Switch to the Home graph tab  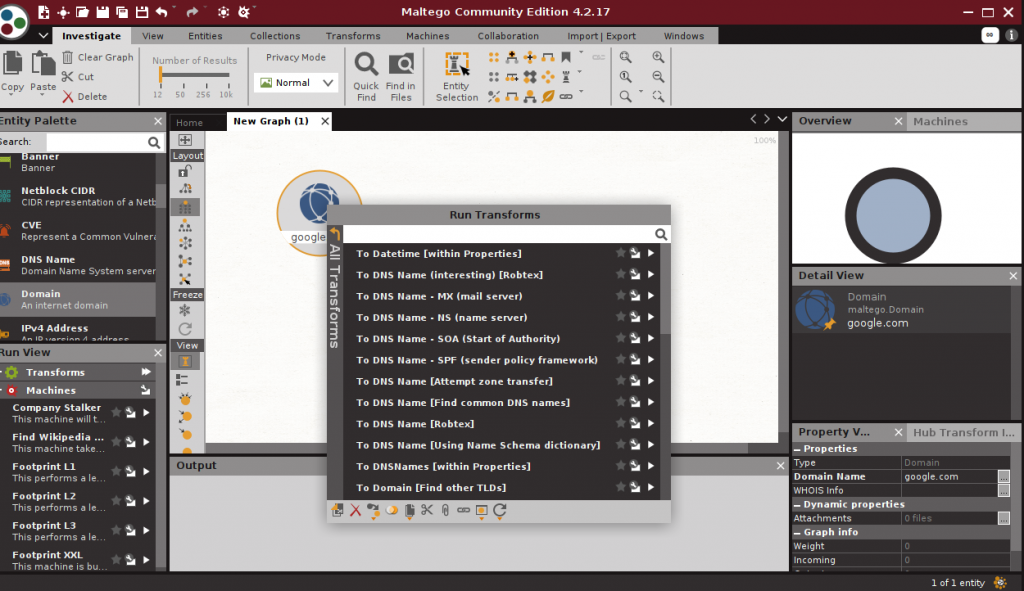pyautogui.click(x=189, y=122)
